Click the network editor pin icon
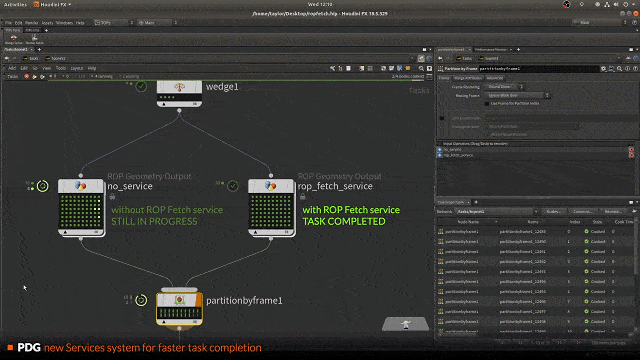The image size is (640, 360). point(421,58)
